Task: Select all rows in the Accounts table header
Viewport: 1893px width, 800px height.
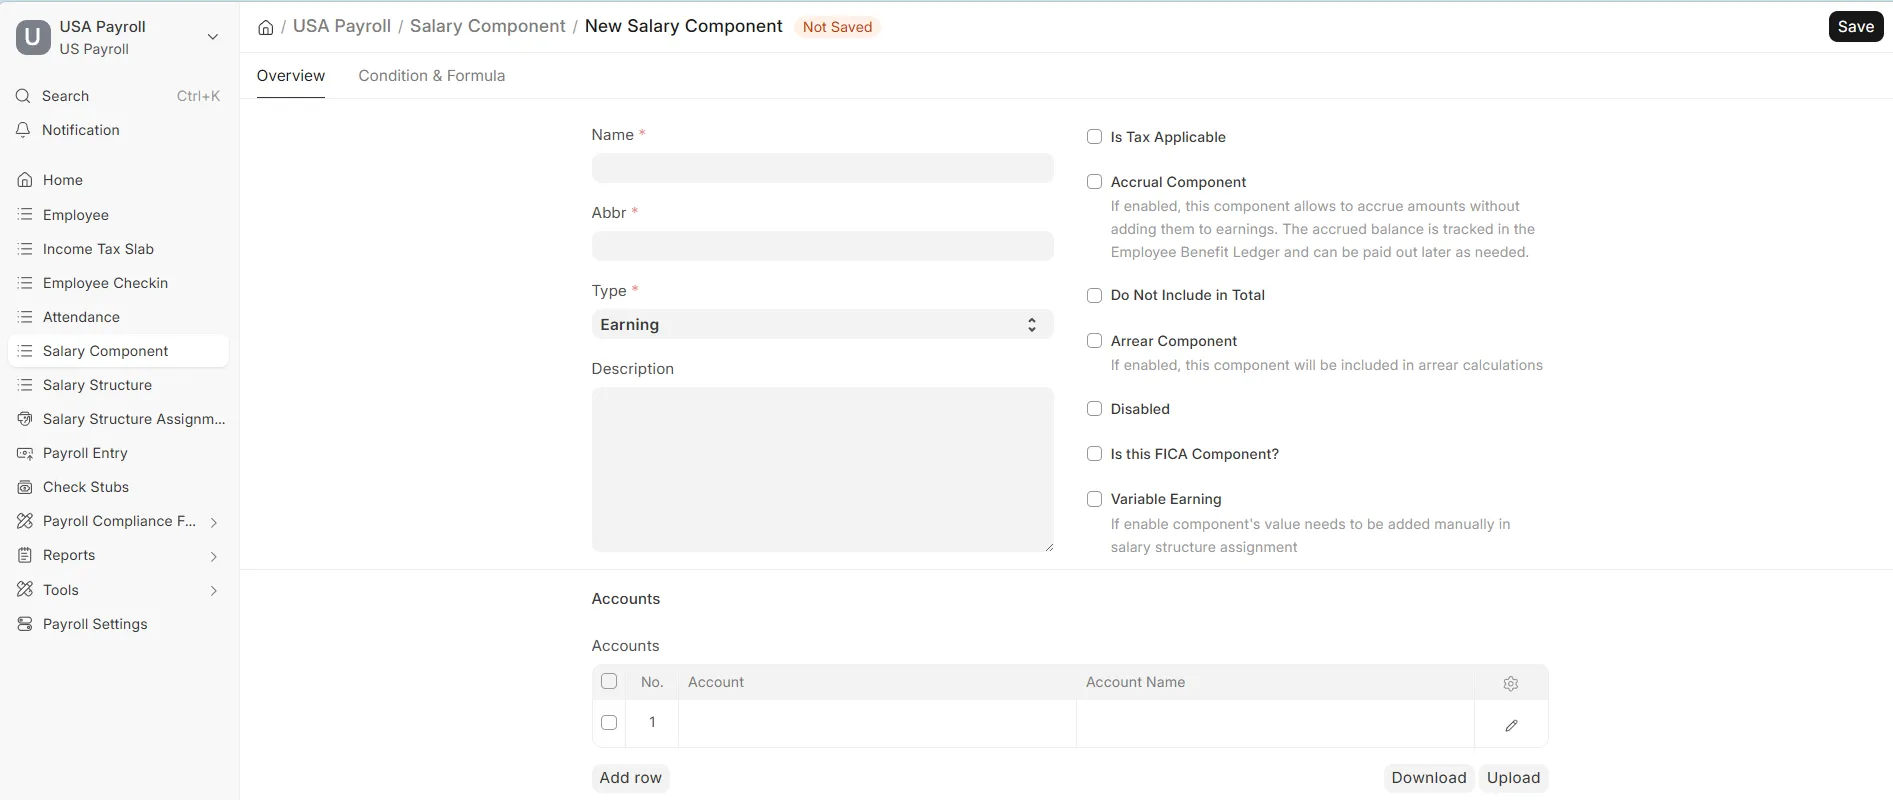Action: (609, 682)
